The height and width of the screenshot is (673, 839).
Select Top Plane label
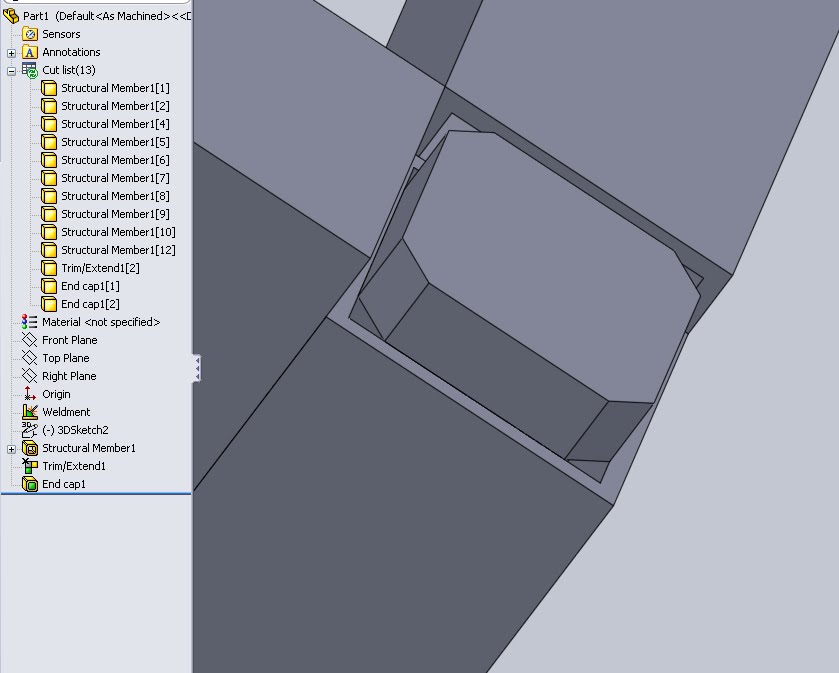[66, 358]
